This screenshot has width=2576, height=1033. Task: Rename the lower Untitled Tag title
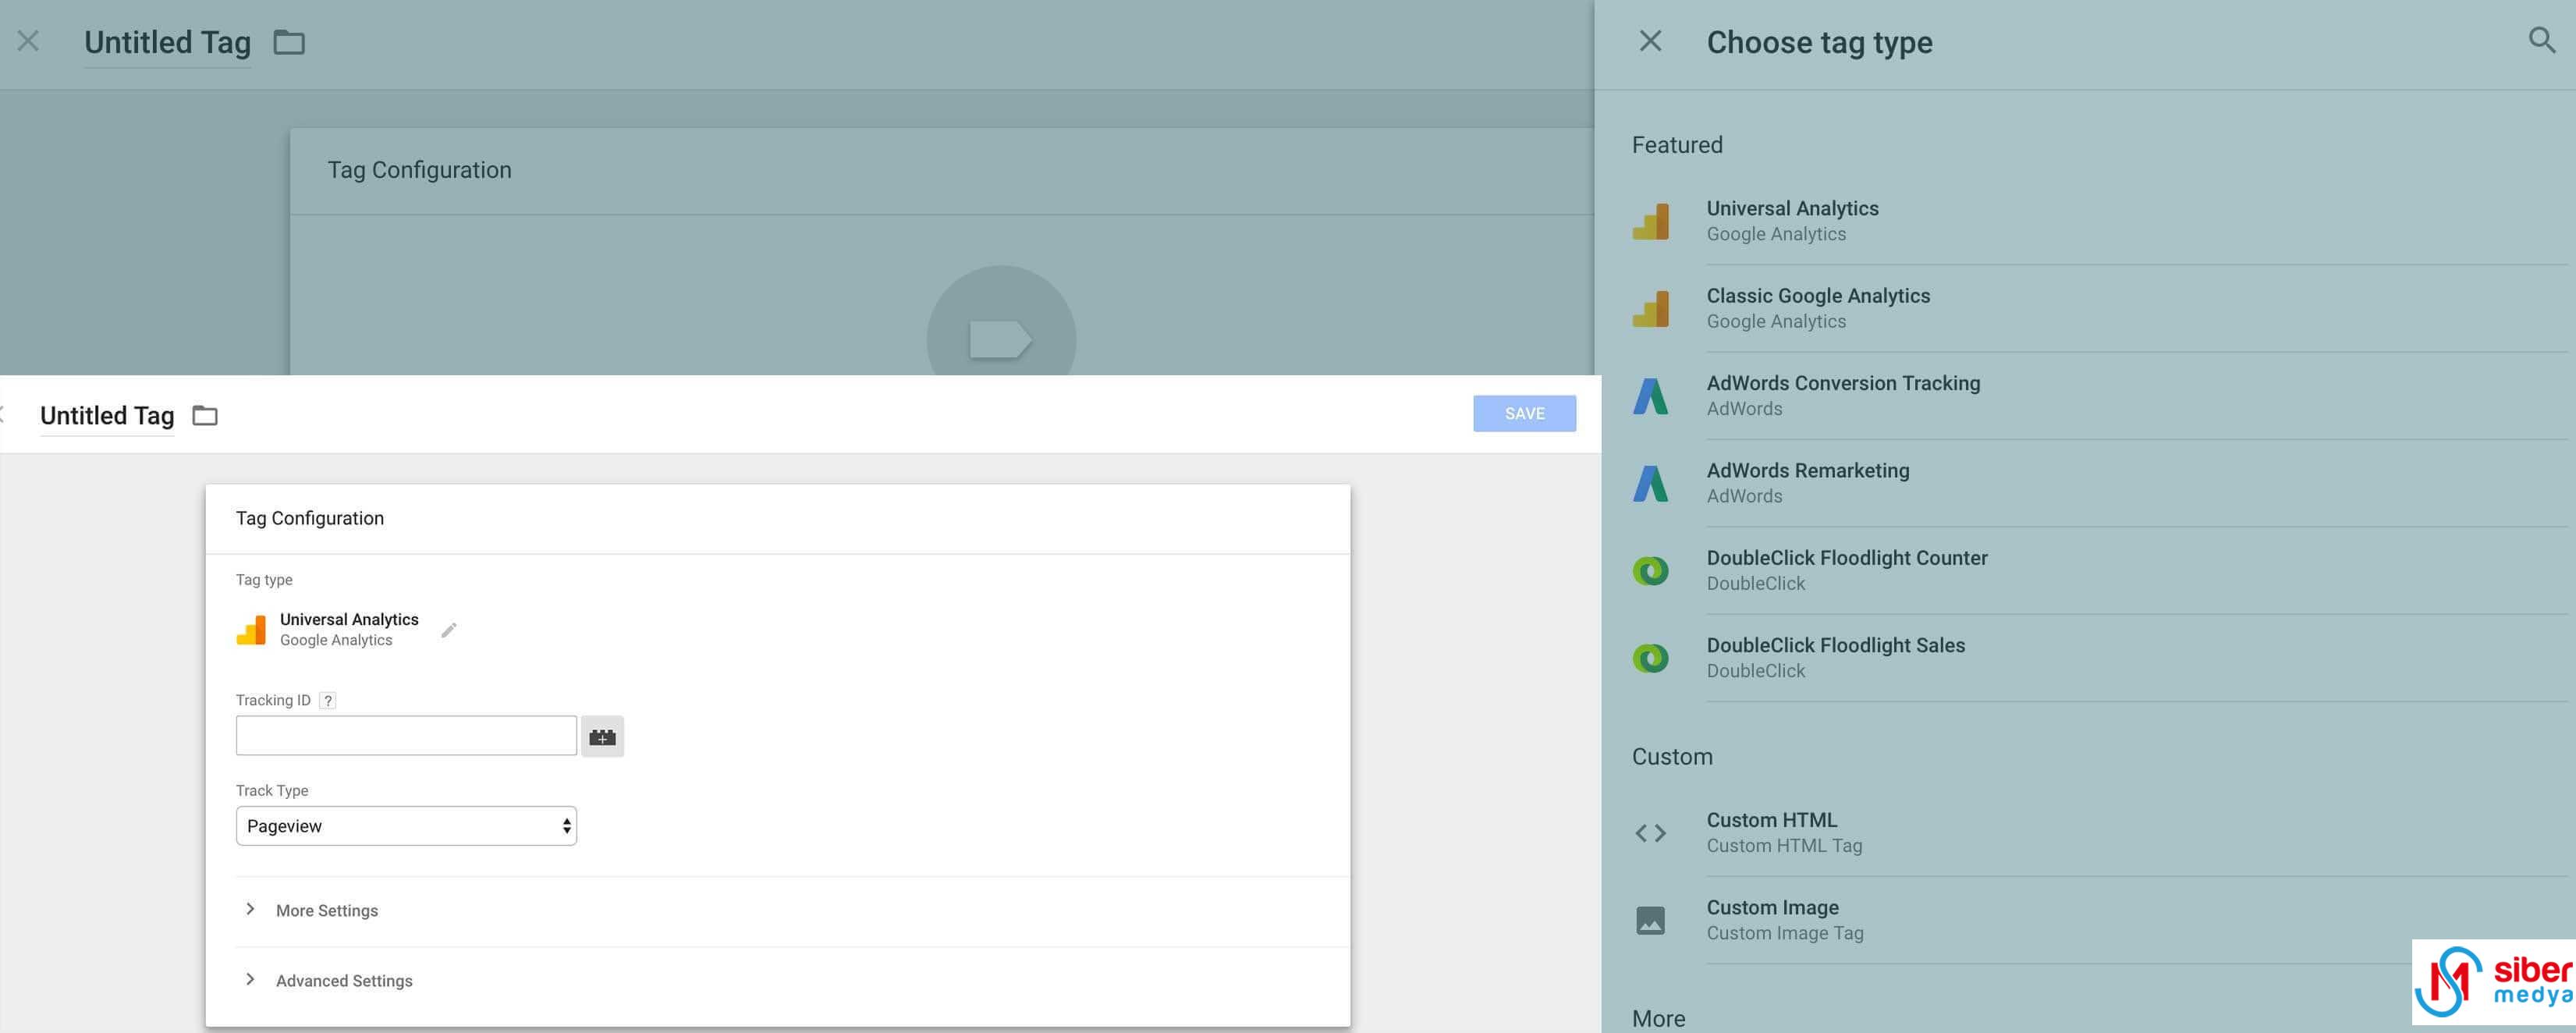tap(107, 415)
